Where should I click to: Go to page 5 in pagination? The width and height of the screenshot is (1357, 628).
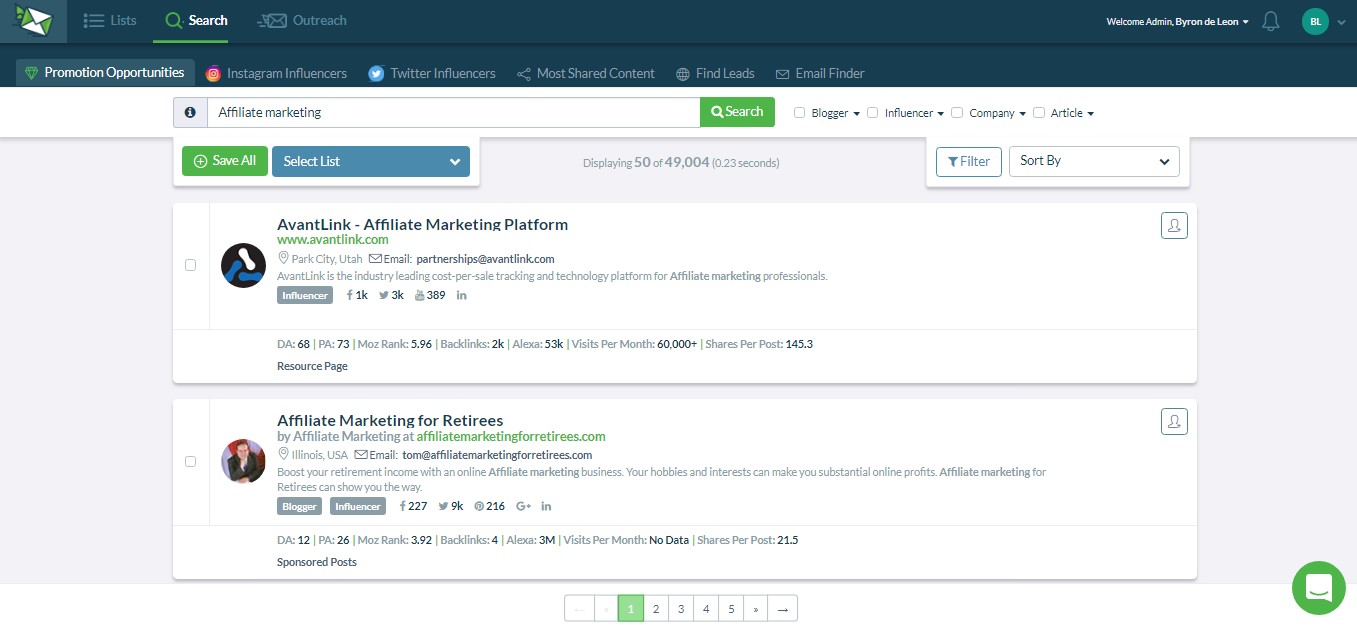[731, 608]
